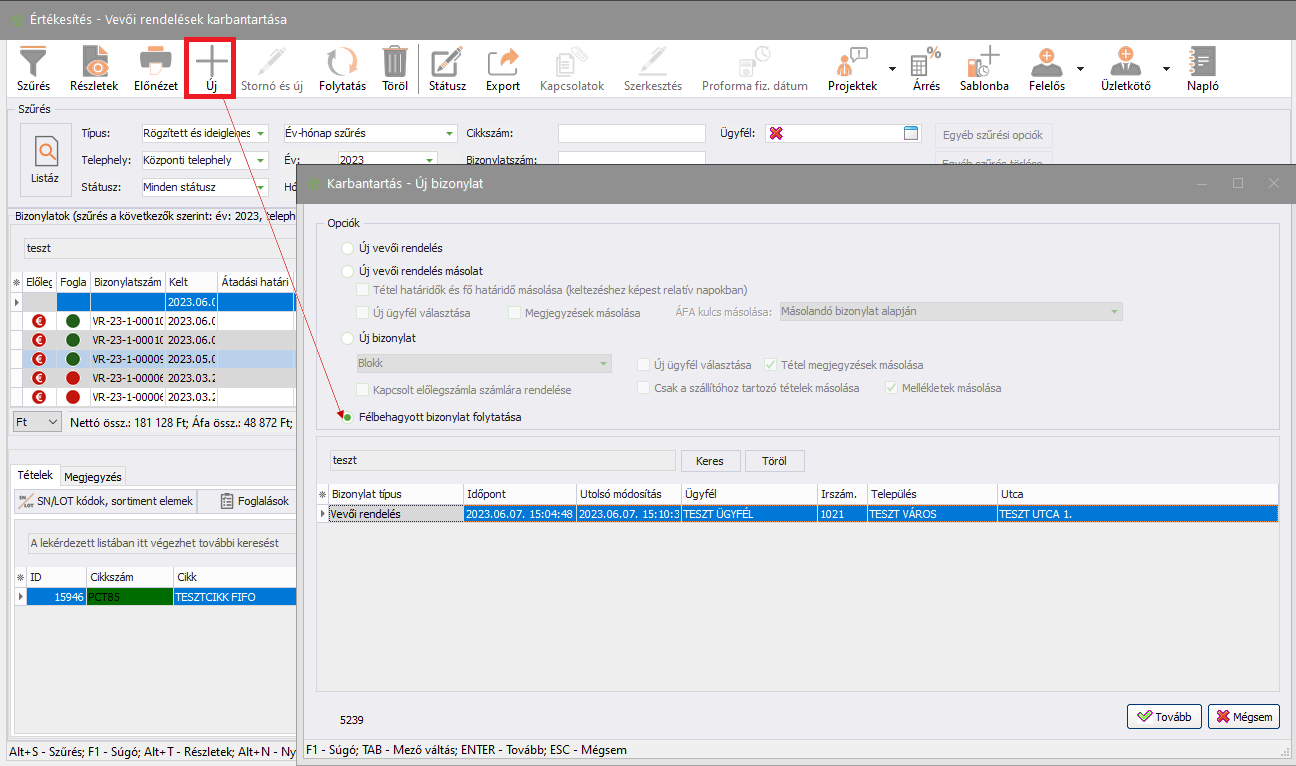Create new document with Új icon
Image resolution: width=1296 pixels, height=766 pixels.
[211, 62]
